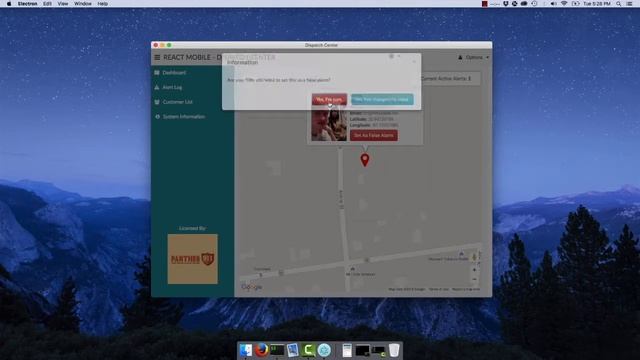Click the Dashboard sidebar icon

tap(157, 73)
